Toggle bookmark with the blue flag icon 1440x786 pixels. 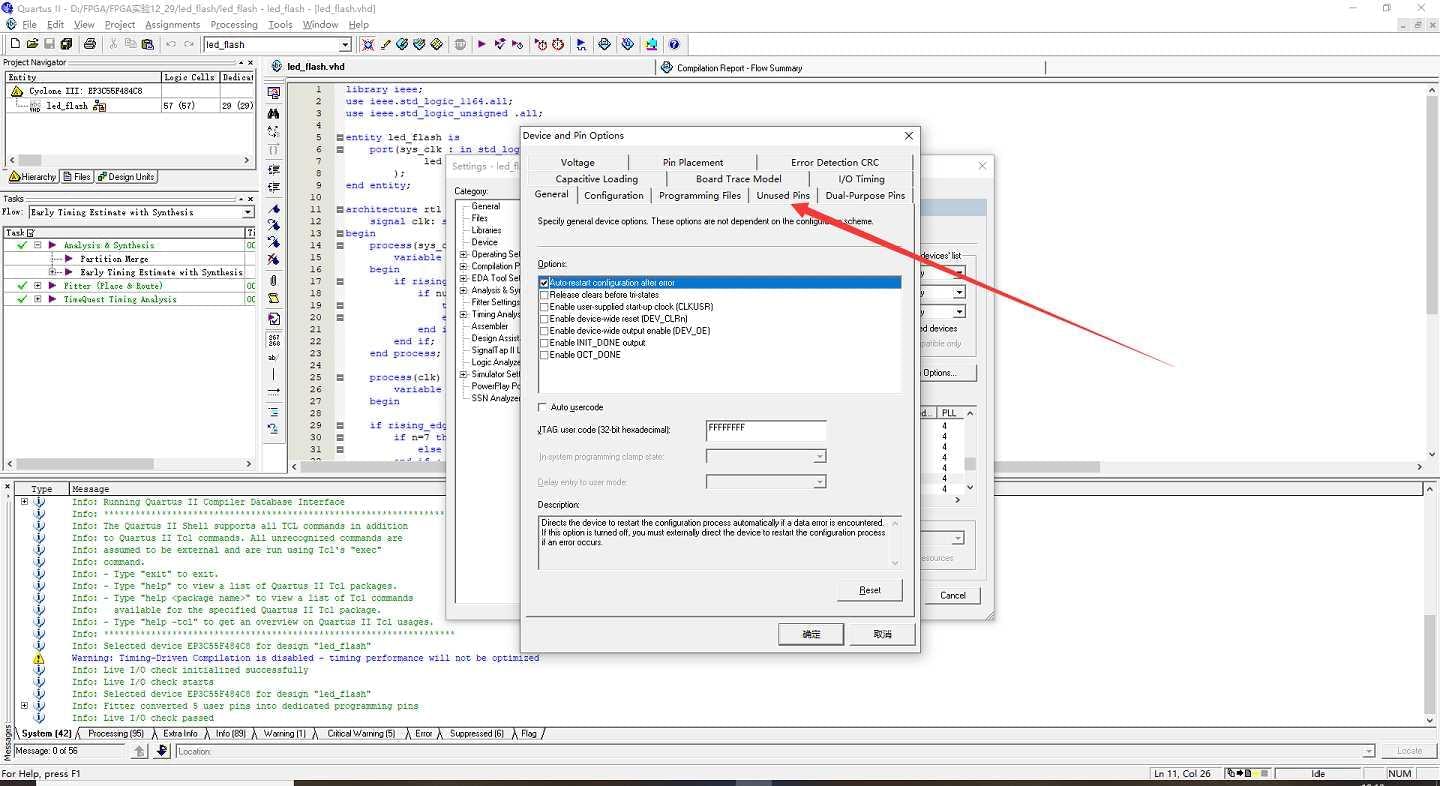[x=273, y=209]
